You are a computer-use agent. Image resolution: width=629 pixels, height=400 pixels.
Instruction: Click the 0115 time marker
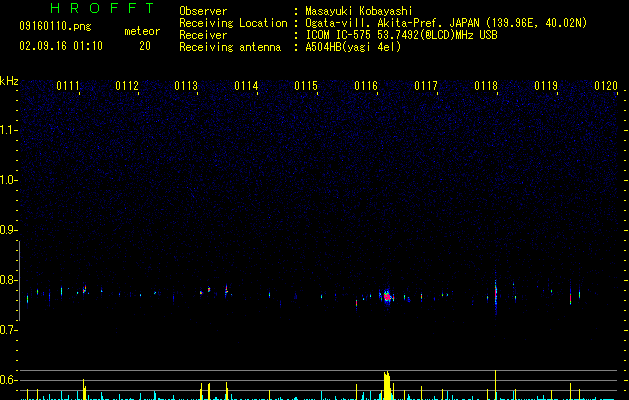[306, 86]
